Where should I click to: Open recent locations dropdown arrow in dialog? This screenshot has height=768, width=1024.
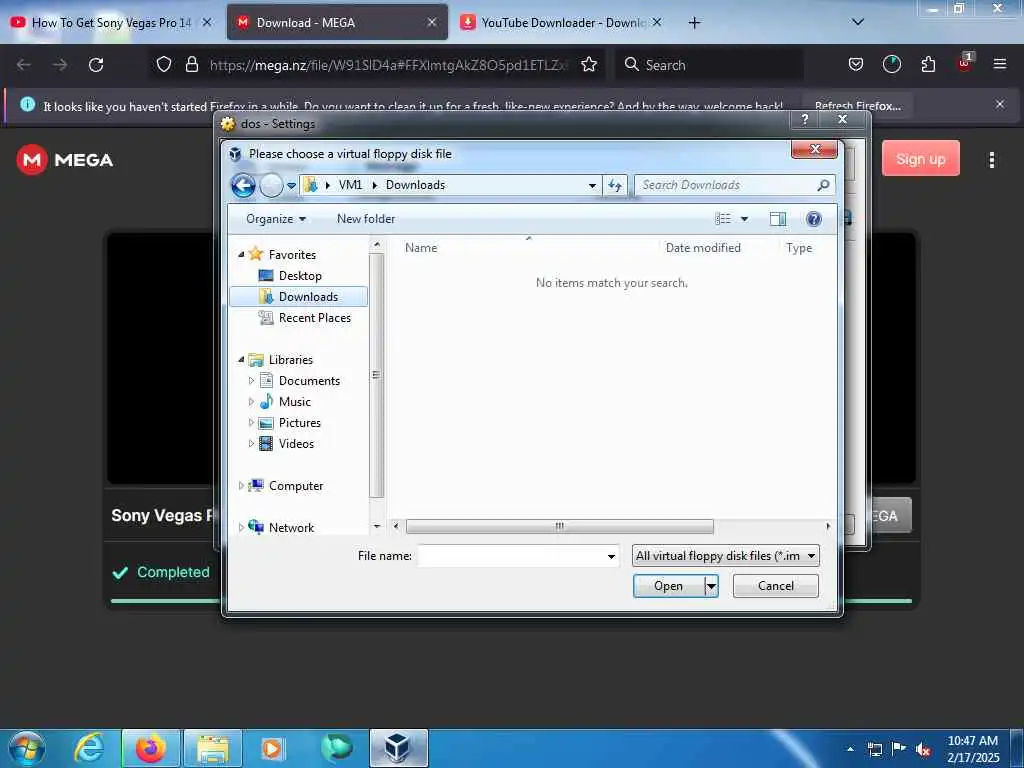291,186
